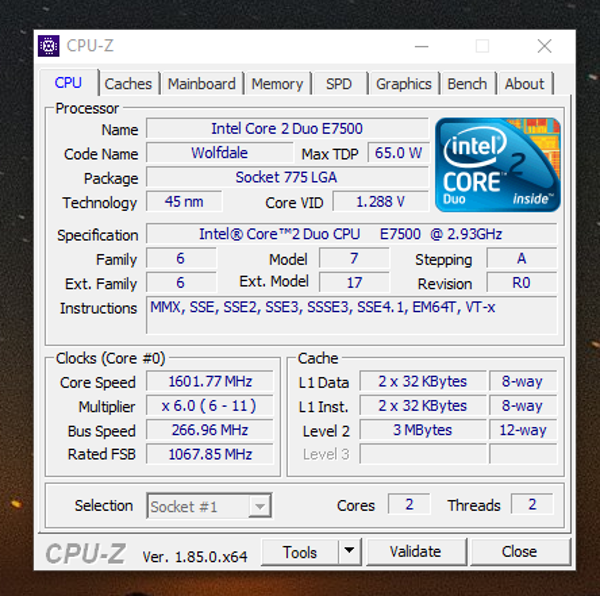Minimize the CPU-Z window
Image resolution: width=600 pixels, height=596 pixels.
422,46
